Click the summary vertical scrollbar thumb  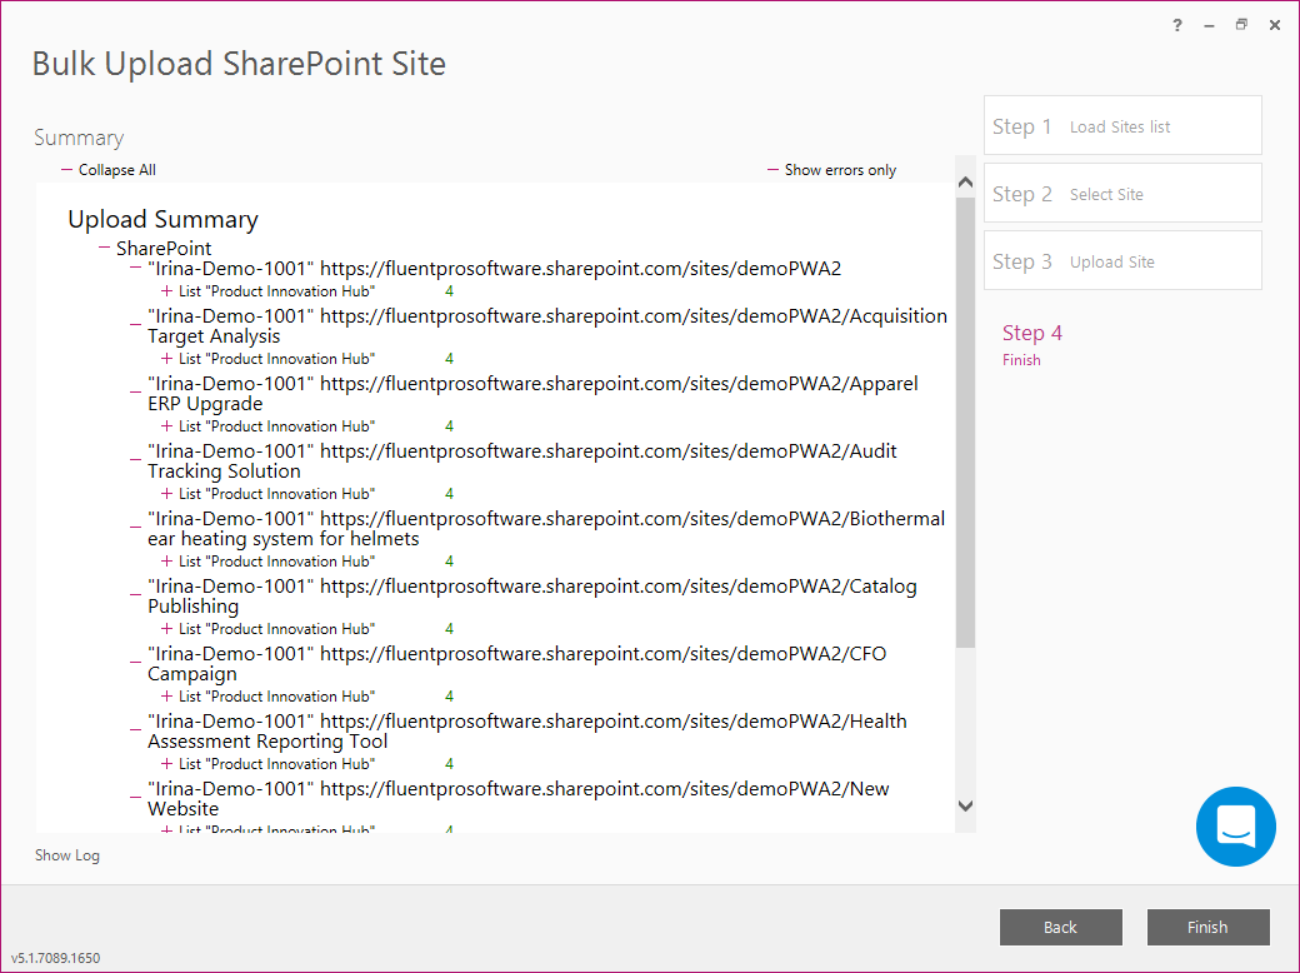point(965,422)
